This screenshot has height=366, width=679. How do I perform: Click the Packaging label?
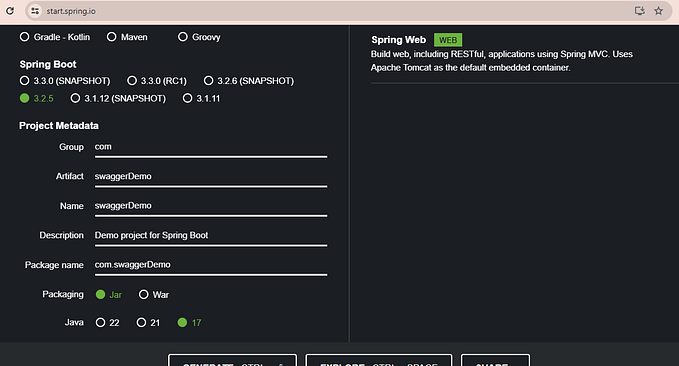tap(63, 295)
